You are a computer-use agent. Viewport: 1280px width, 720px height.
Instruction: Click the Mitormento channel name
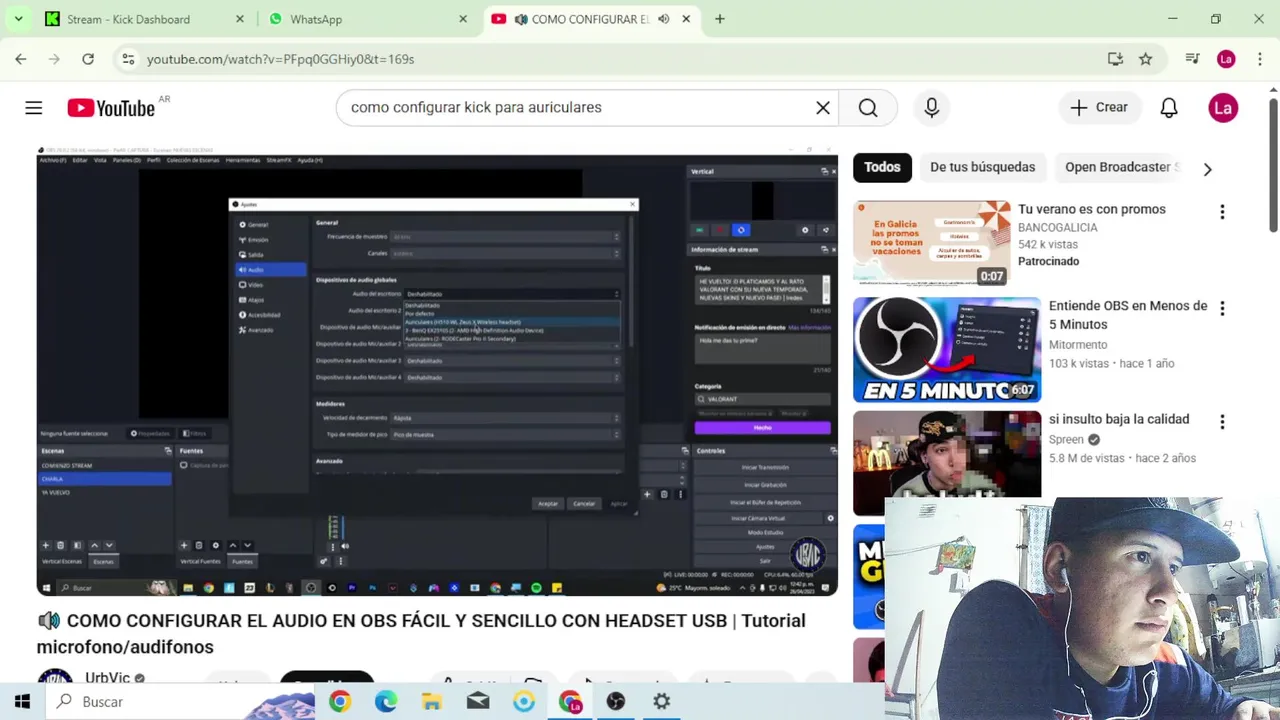tap(1078, 344)
